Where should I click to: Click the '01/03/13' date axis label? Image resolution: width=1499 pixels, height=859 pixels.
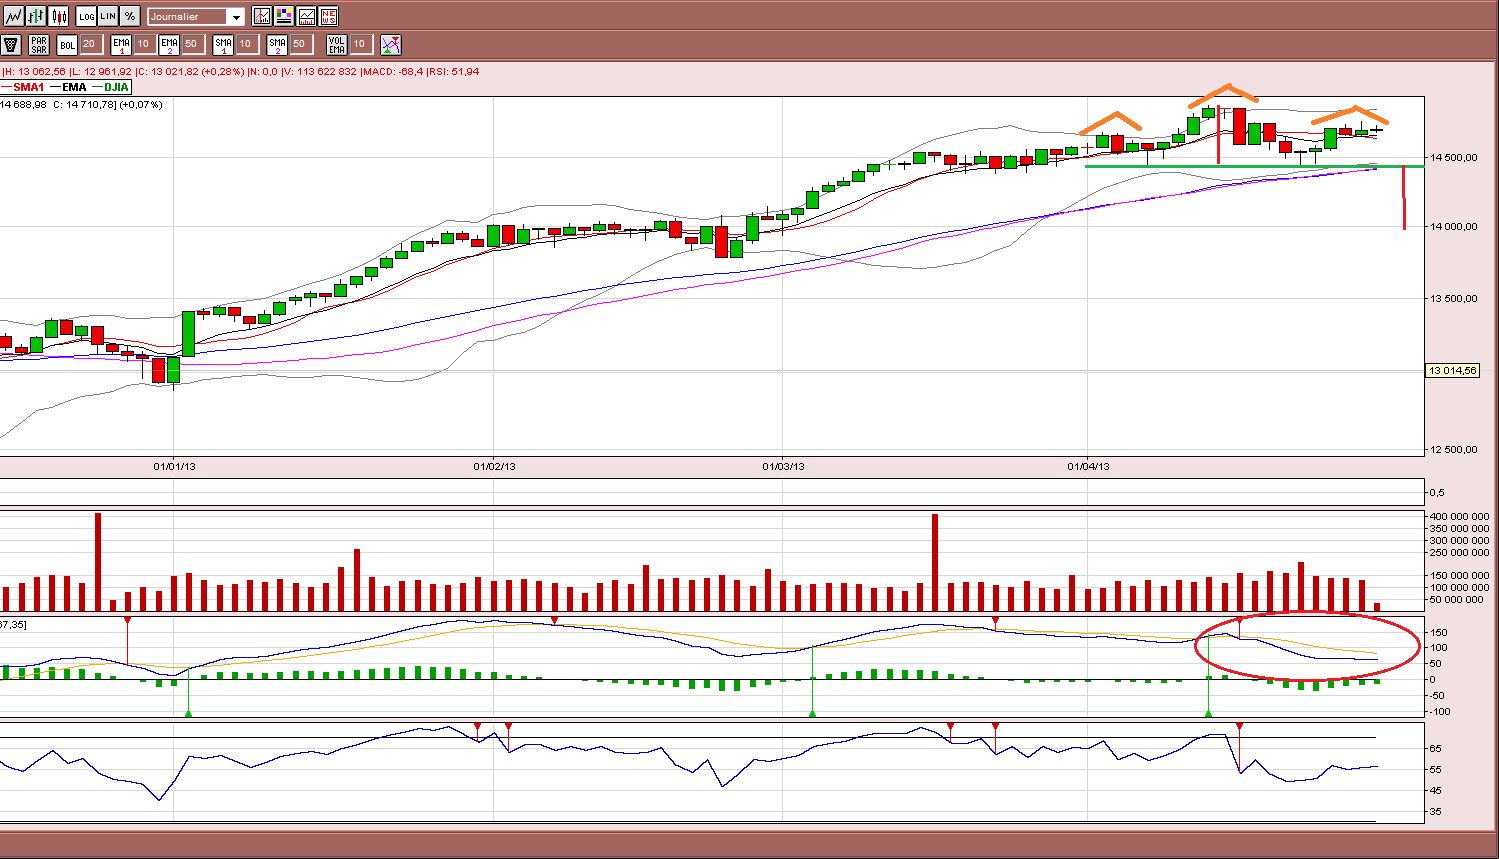click(783, 466)
